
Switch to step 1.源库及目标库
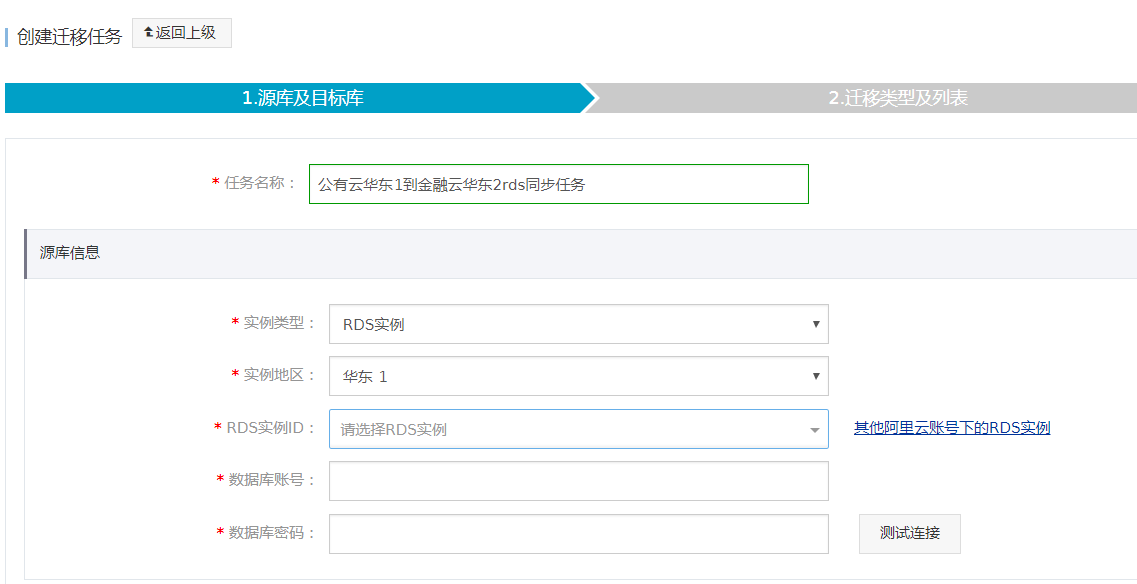click(x=302, y=98)
